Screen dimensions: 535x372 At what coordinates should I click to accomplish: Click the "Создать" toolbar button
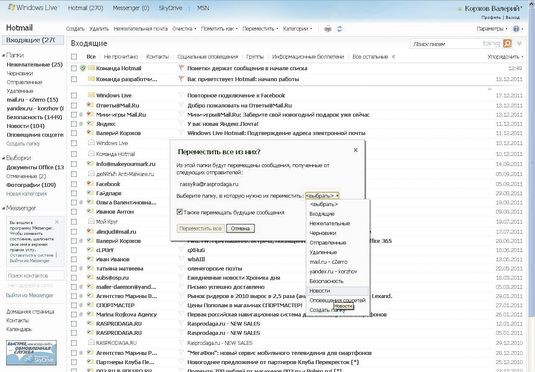(75, 29)
